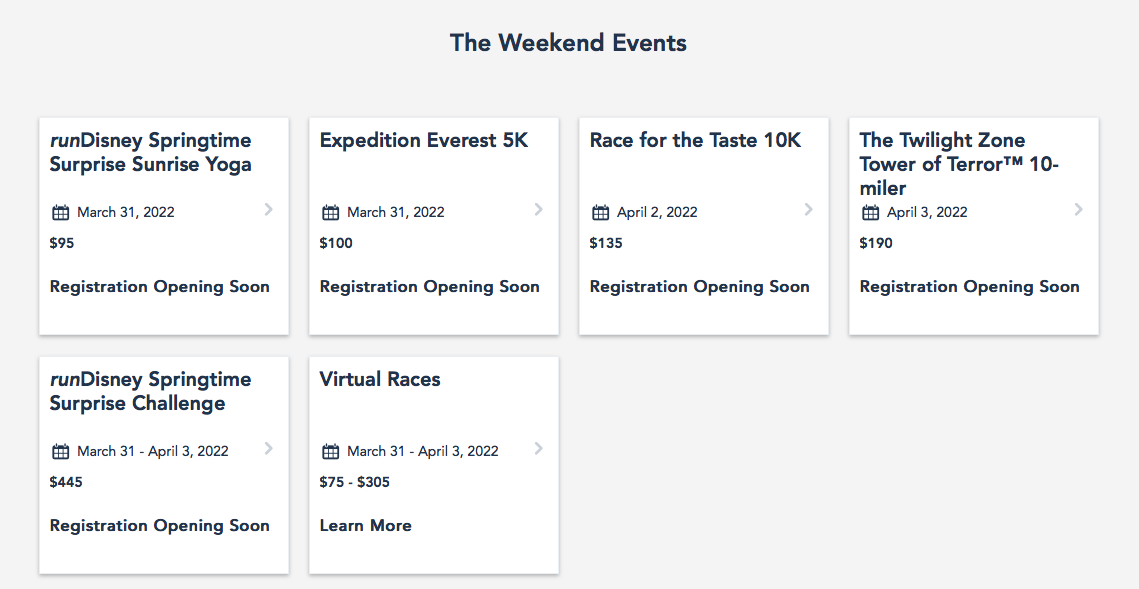Click chevron on Race for the Taste 10K
1139x589 pixels.
[808, 209]
